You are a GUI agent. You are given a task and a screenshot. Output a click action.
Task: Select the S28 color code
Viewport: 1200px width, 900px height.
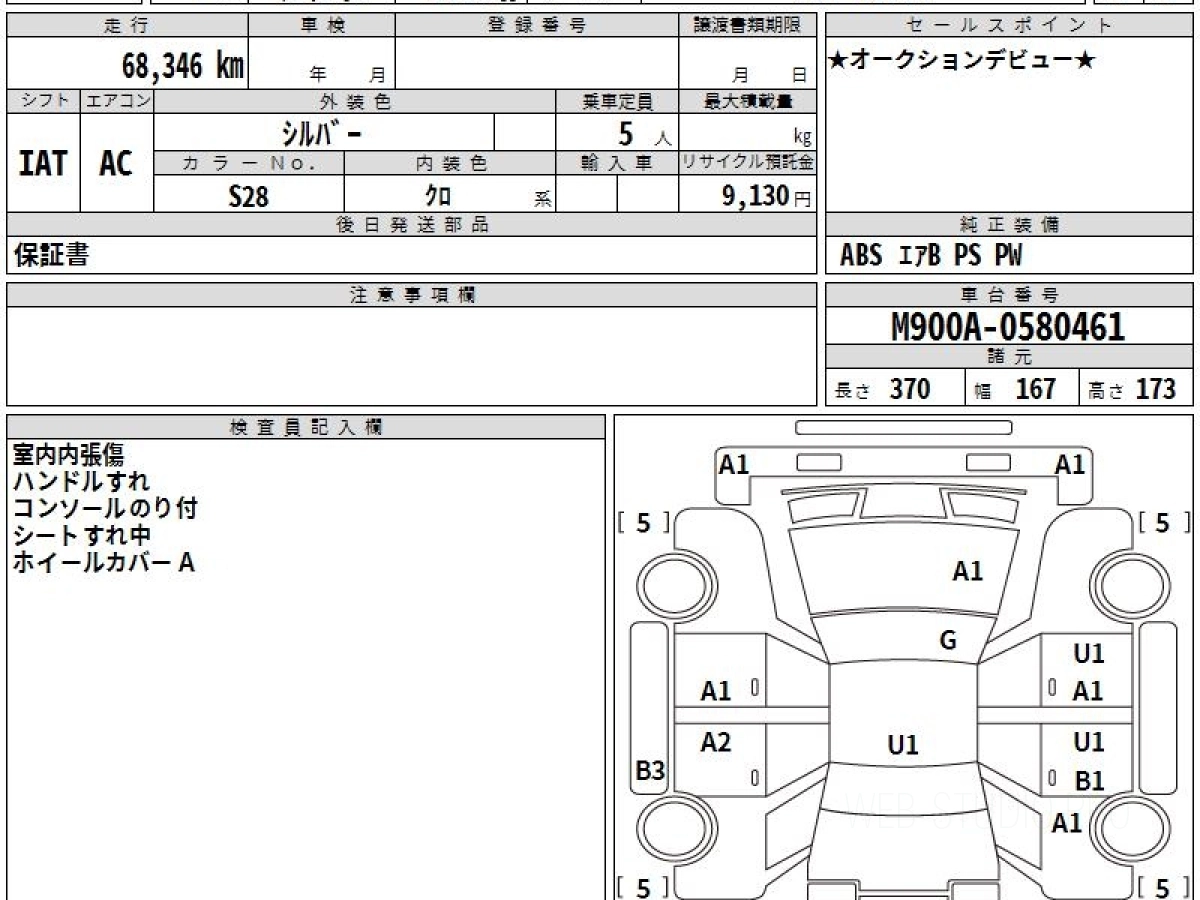coord(249,195)
